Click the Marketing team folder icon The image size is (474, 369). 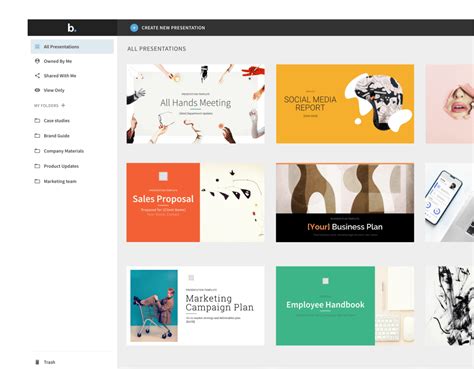point(37,181)
